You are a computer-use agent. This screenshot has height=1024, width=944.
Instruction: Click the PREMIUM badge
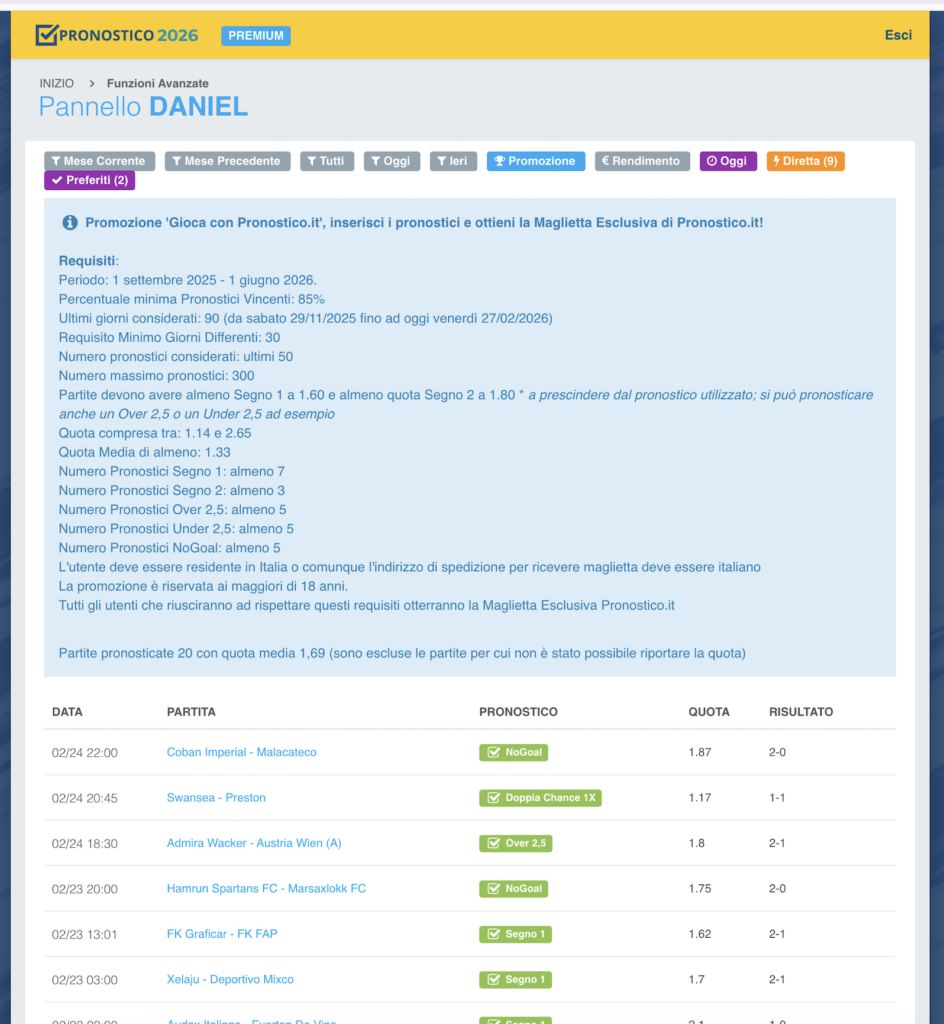tap(256, 36)
